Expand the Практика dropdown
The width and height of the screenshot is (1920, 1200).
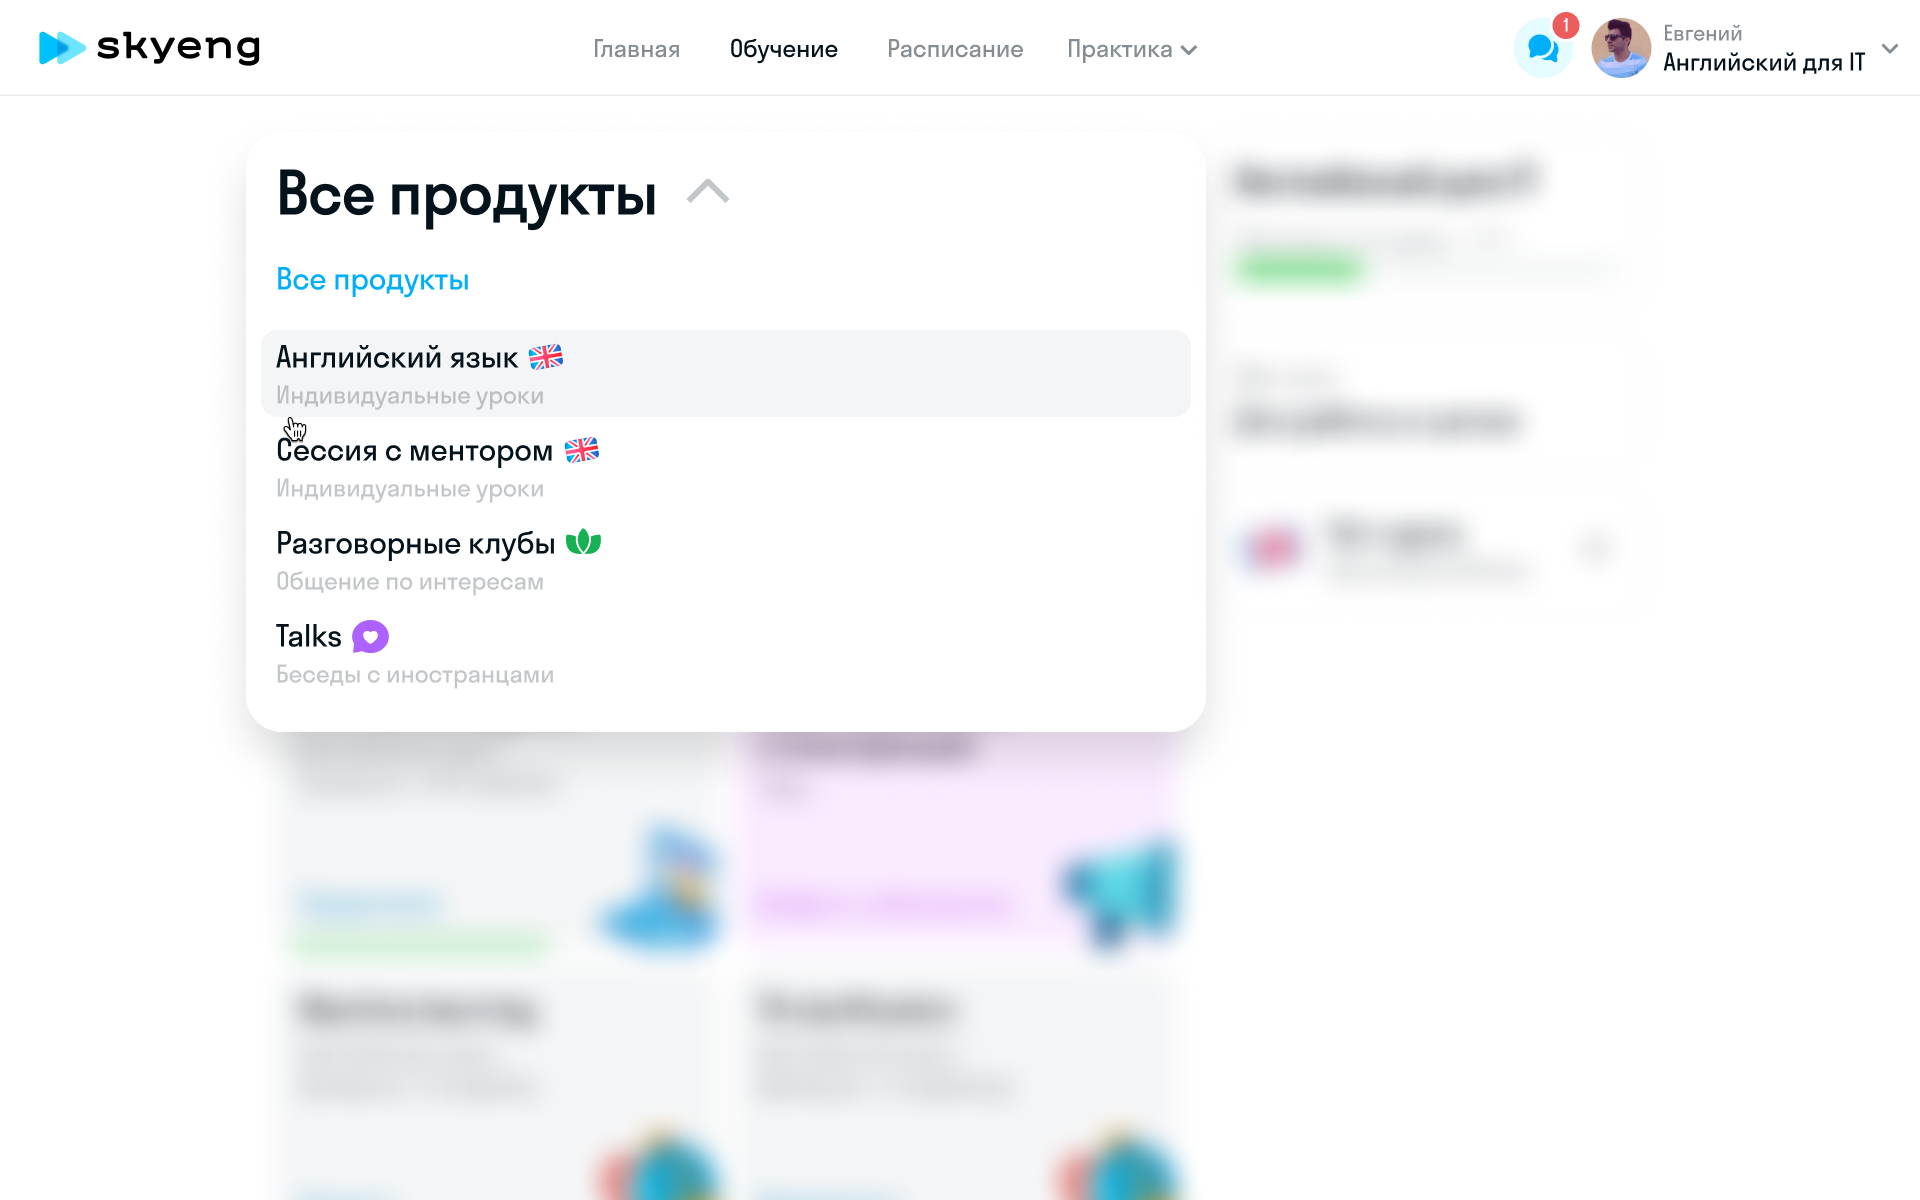point(1131,48)
